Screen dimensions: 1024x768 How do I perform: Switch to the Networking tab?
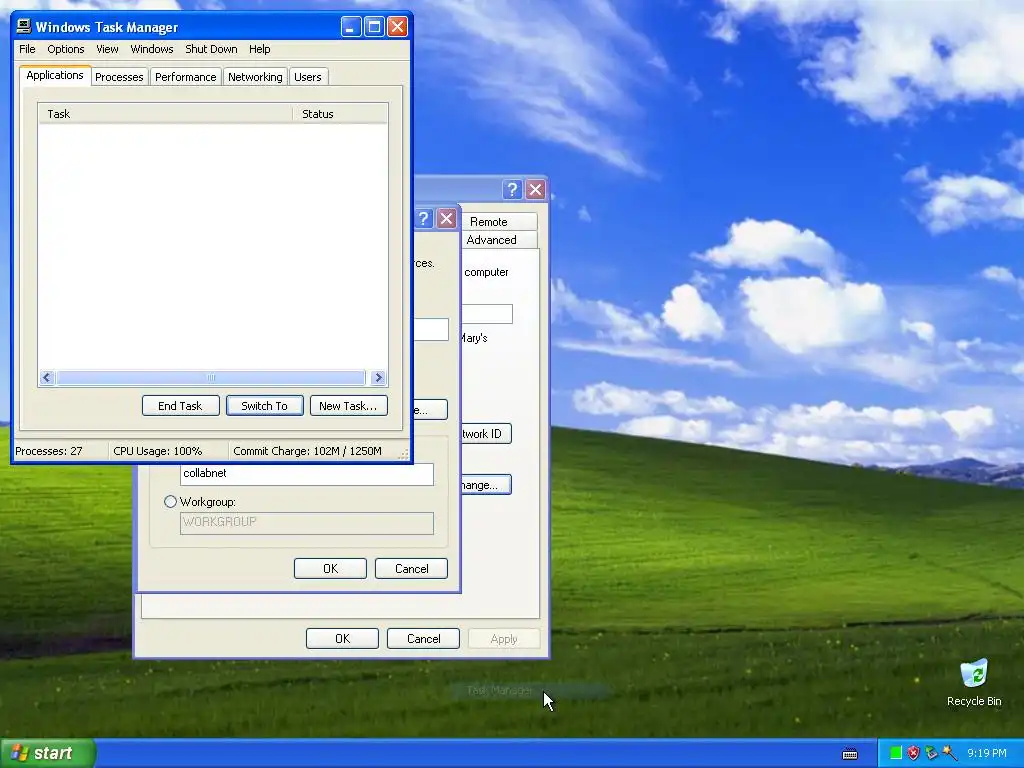point(255,77)
